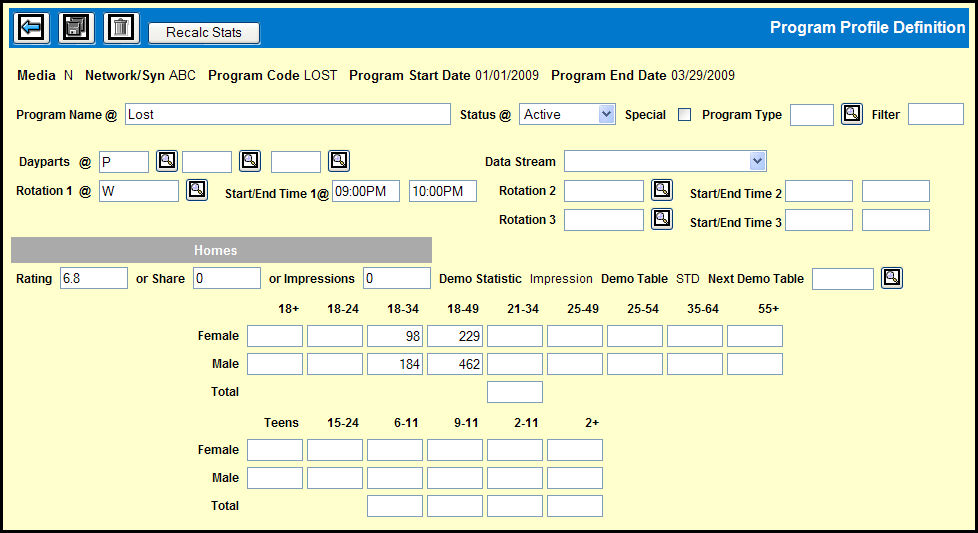Image resolution: width=978 pixels, height=533 pixels.
Task: Click the Program Profile Definition title
Action: pos(867,27)
